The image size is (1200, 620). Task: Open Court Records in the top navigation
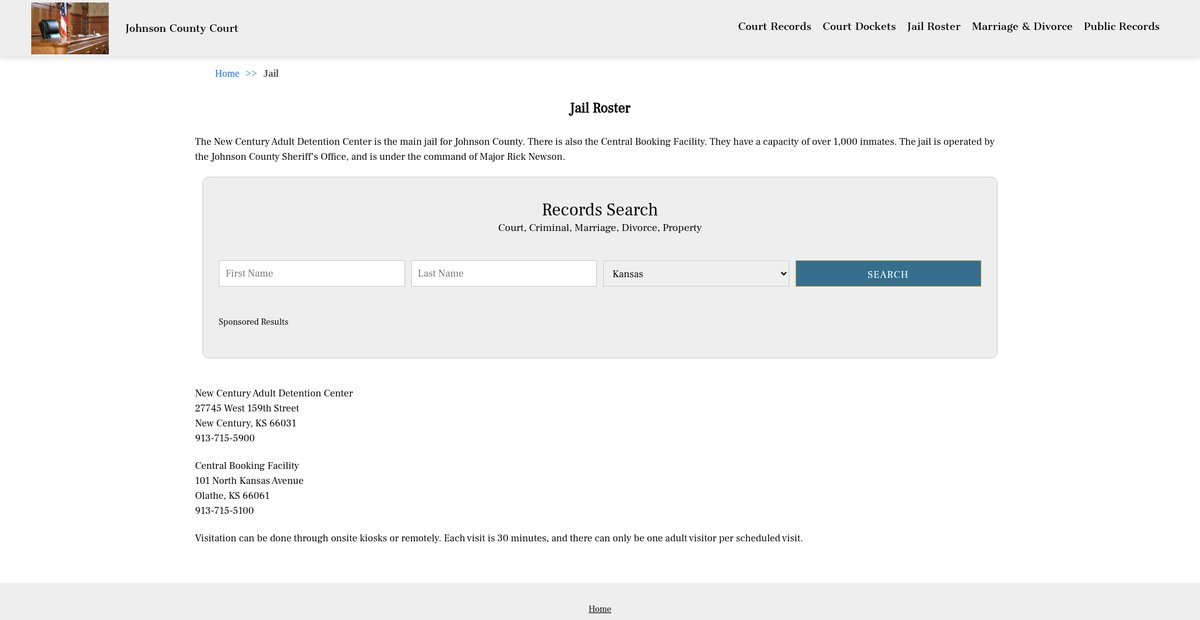774,27
